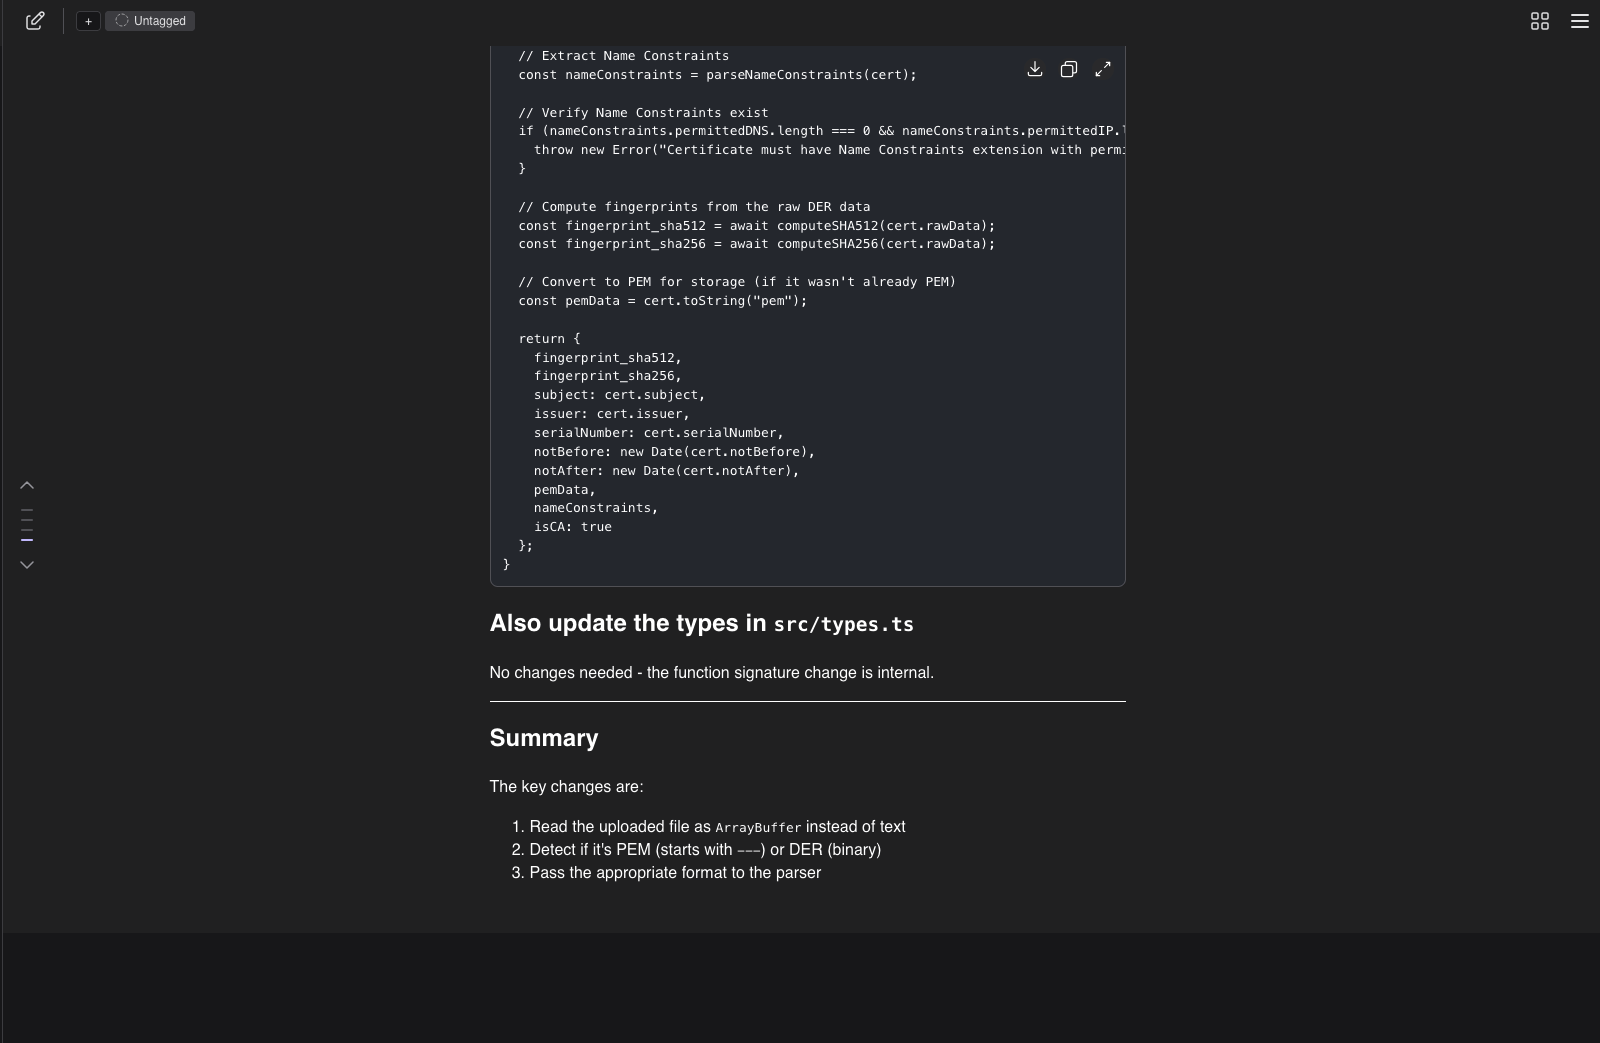Click the fingerprint_sha512 const declaration line

[x=756, y=226]
